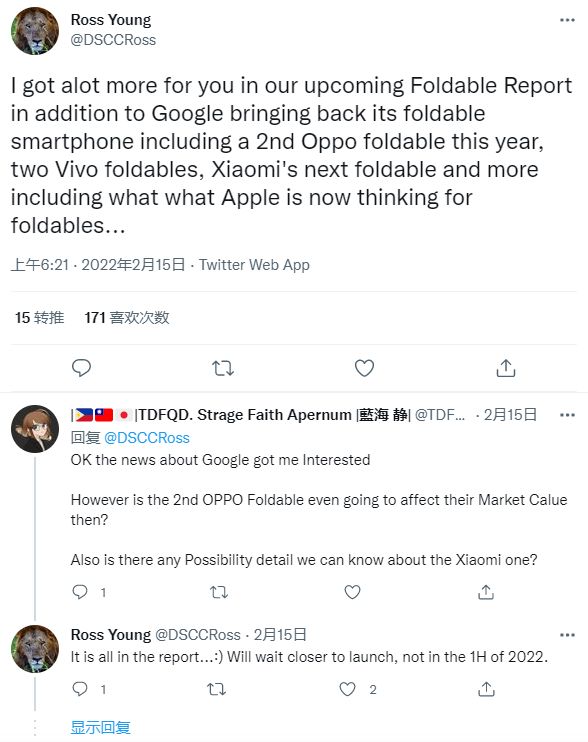Like TDFQD's reply about Google news

[x=352, y=592]
